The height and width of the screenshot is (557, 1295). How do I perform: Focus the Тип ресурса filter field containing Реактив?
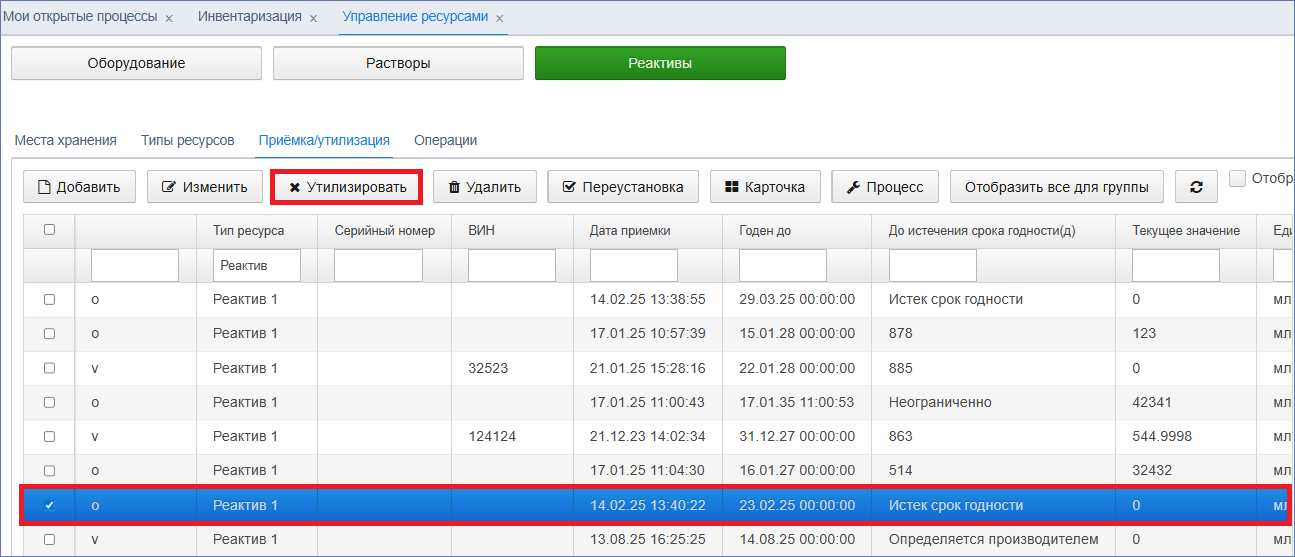[x=257, y=265]
